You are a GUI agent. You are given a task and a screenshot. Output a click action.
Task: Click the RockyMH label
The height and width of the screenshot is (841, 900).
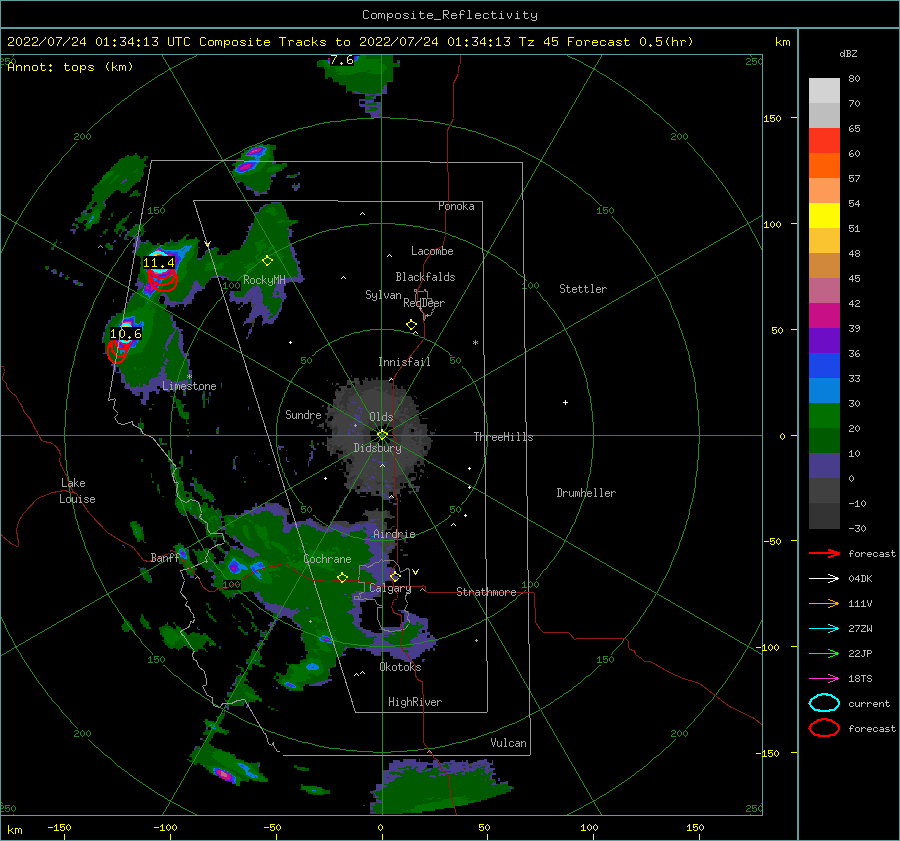tap(264, 280)
